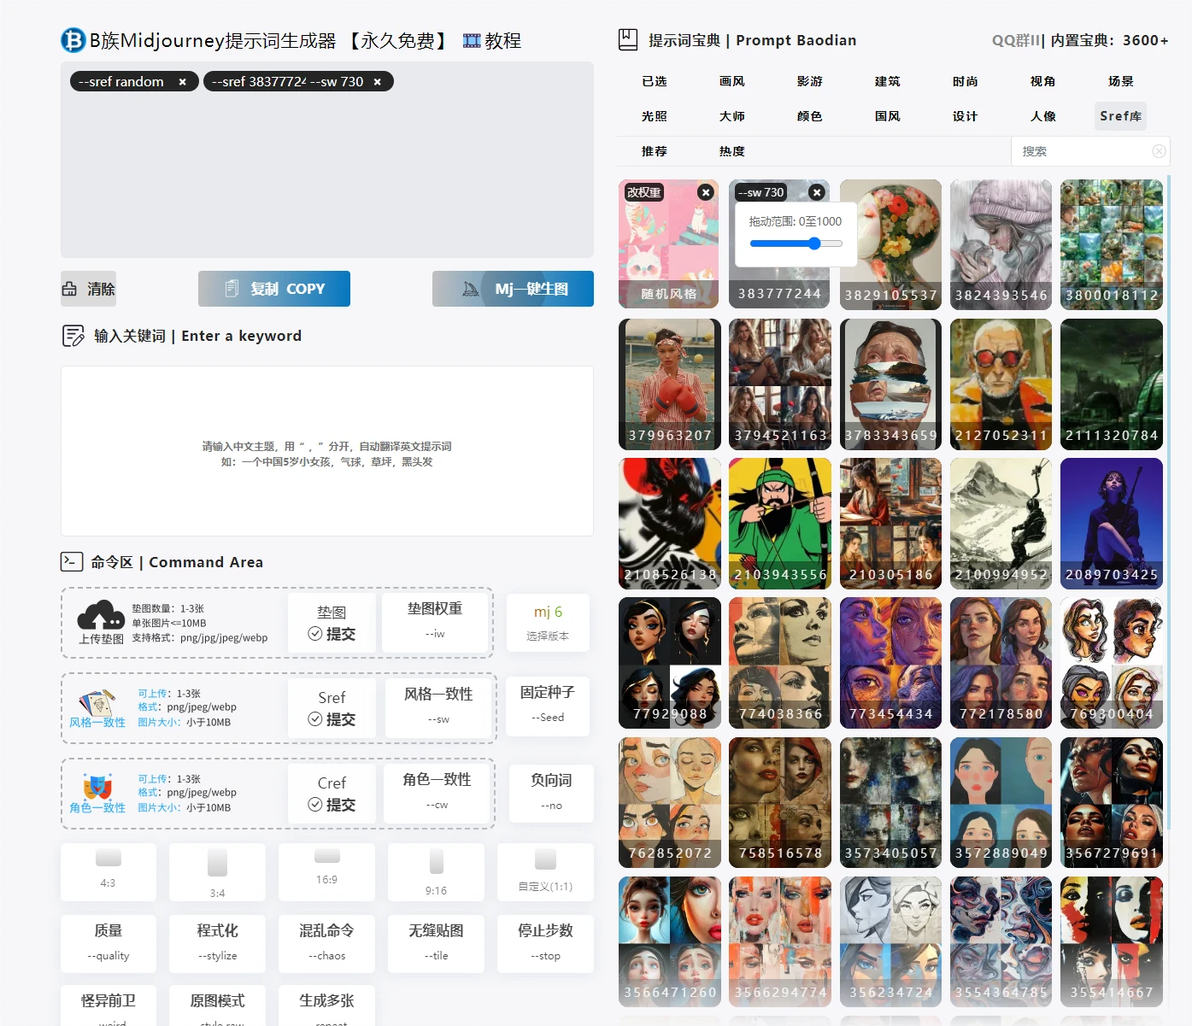The image size is (1192, 1026).
Task: Click the Cref 提交 submit button
Action: coord(332,793)
